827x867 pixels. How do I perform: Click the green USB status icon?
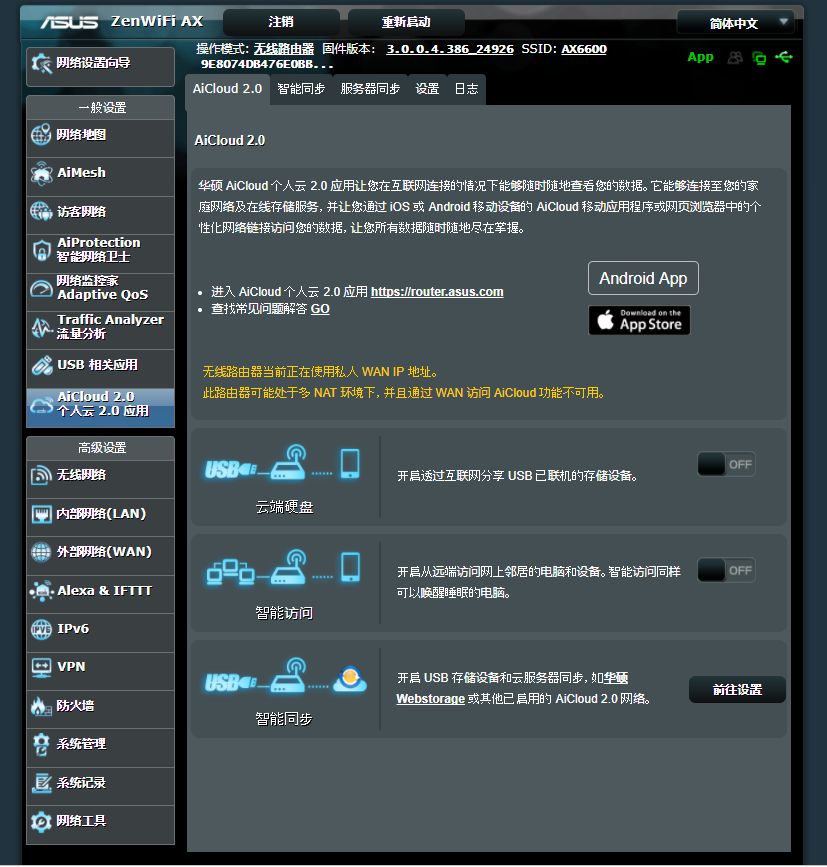pyautogui.click(x=783, y=57)
